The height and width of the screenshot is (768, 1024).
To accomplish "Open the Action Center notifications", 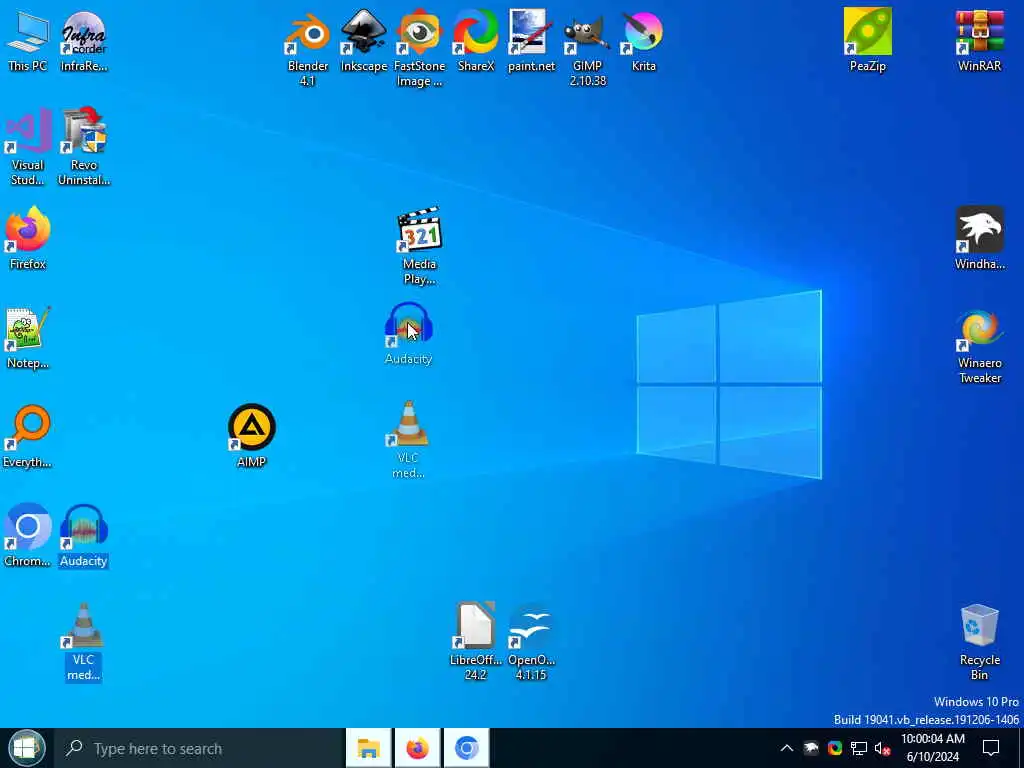I will [x=991, y=748].
